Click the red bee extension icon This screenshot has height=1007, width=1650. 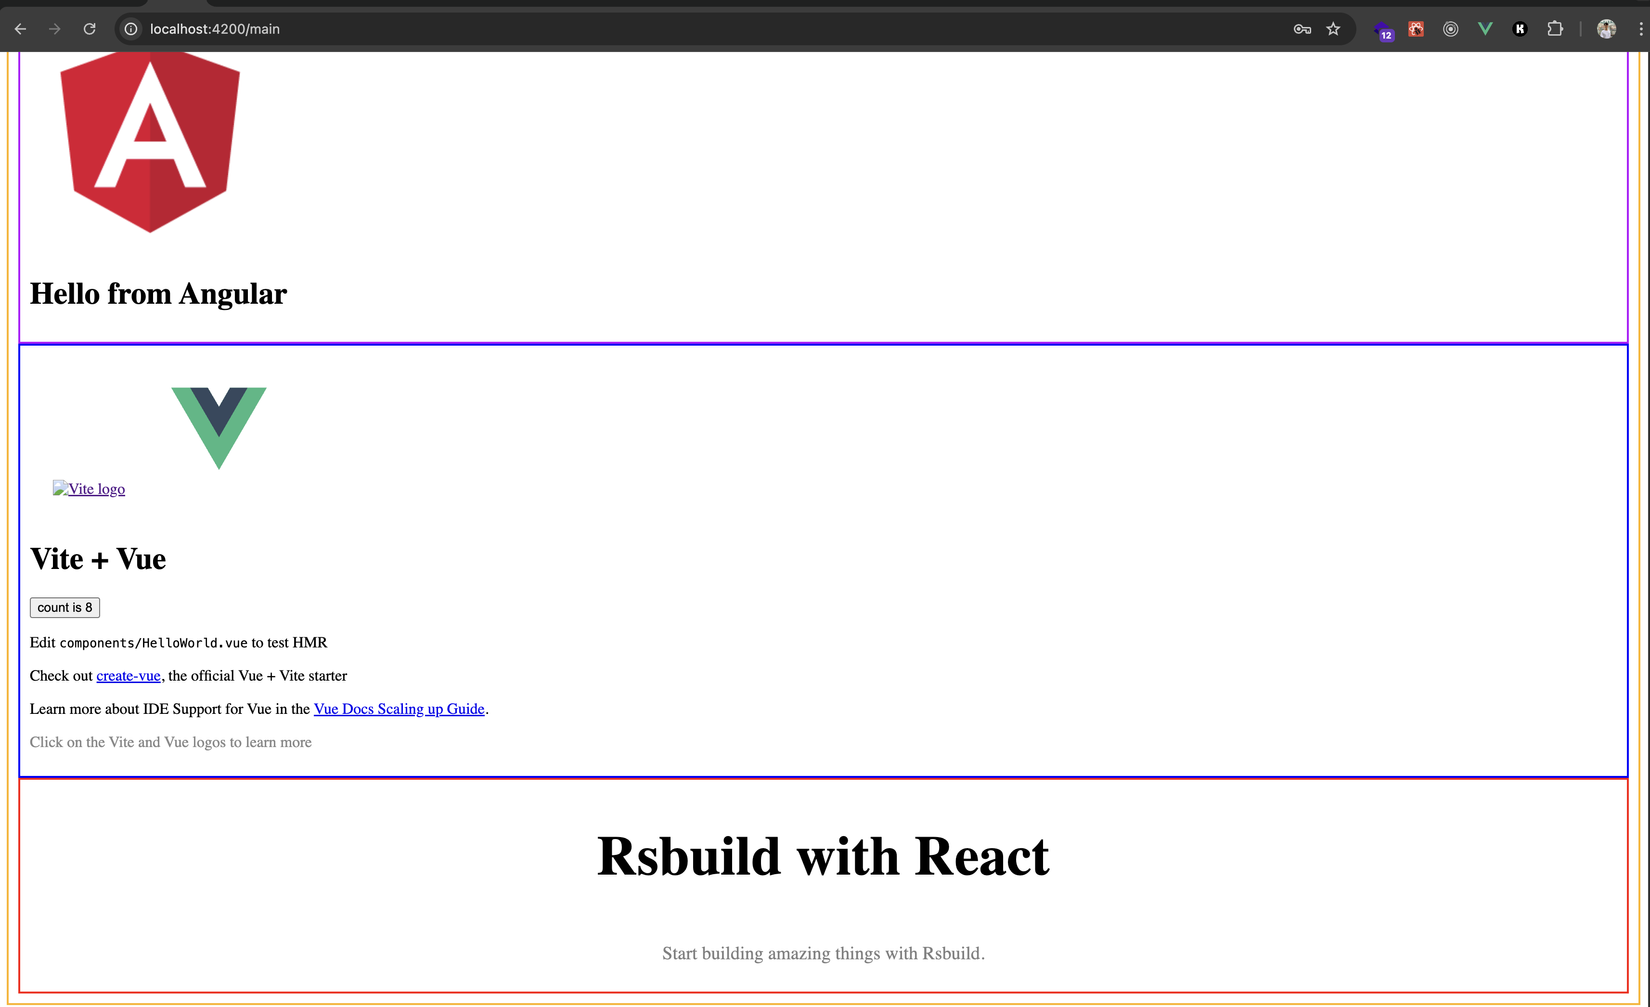point(1415,28)
